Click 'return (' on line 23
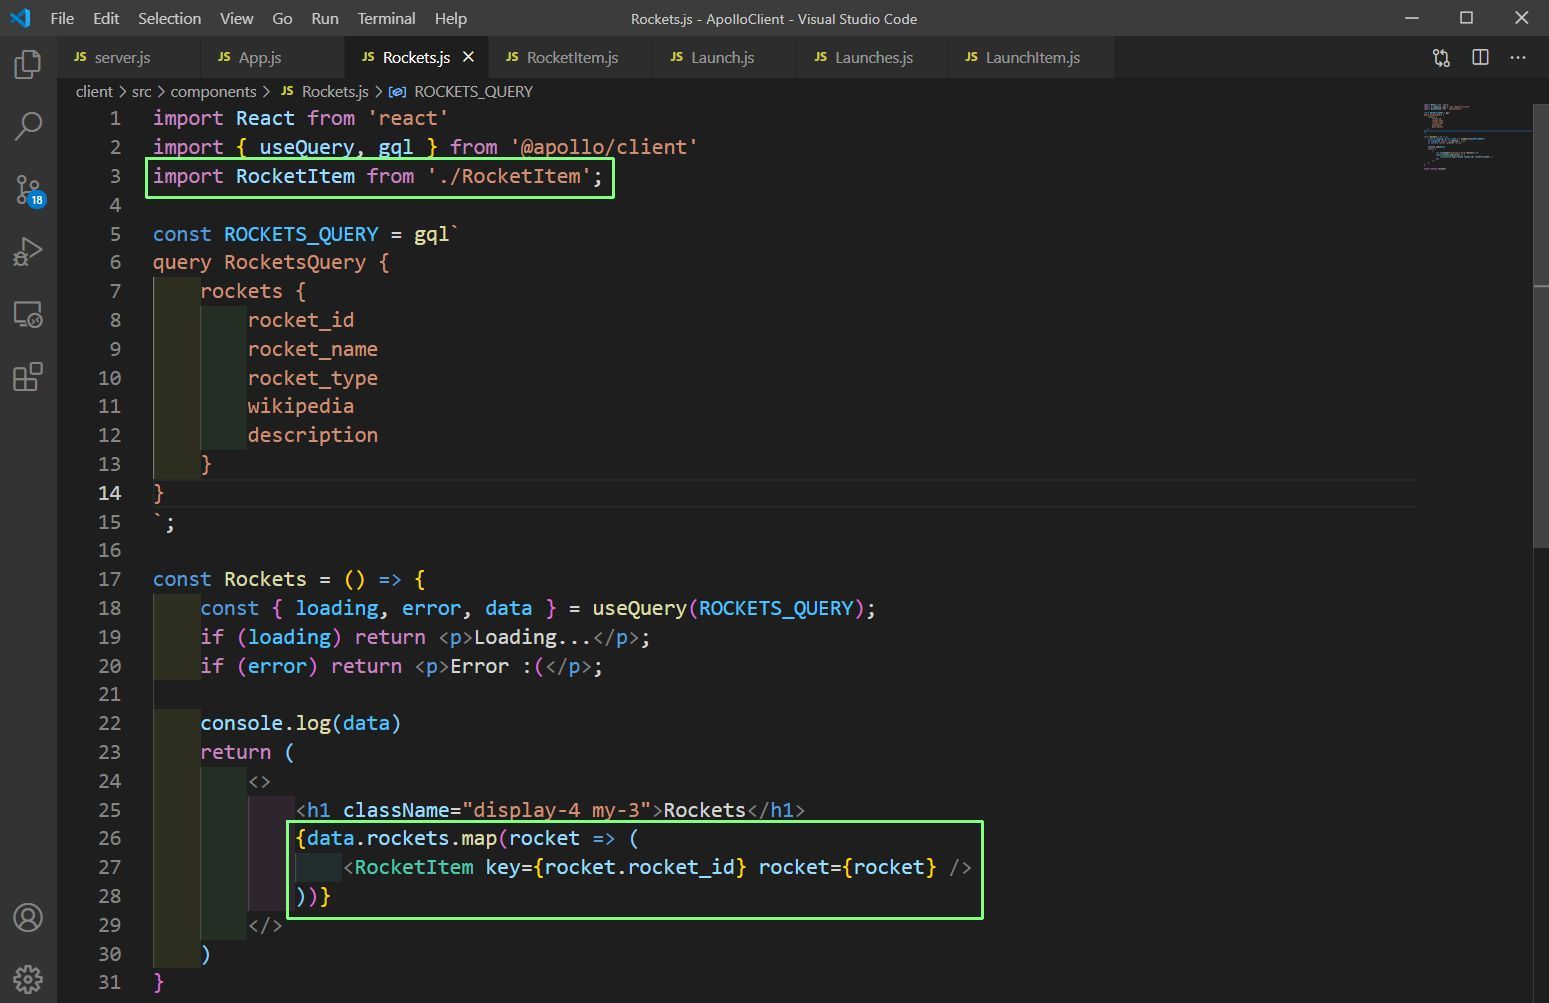1549x1003 pixels. point(247,752)
